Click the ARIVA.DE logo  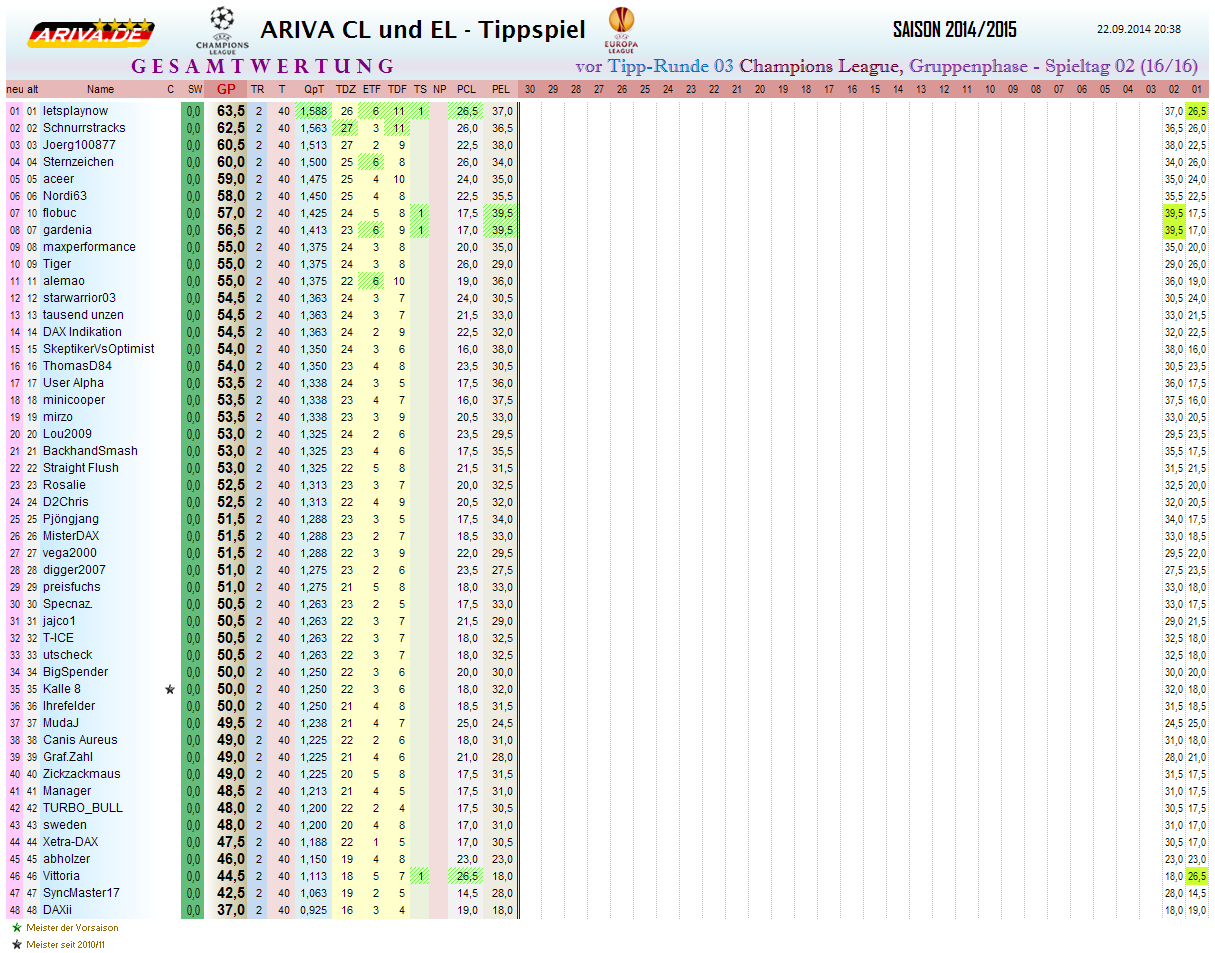click(90, 33)
